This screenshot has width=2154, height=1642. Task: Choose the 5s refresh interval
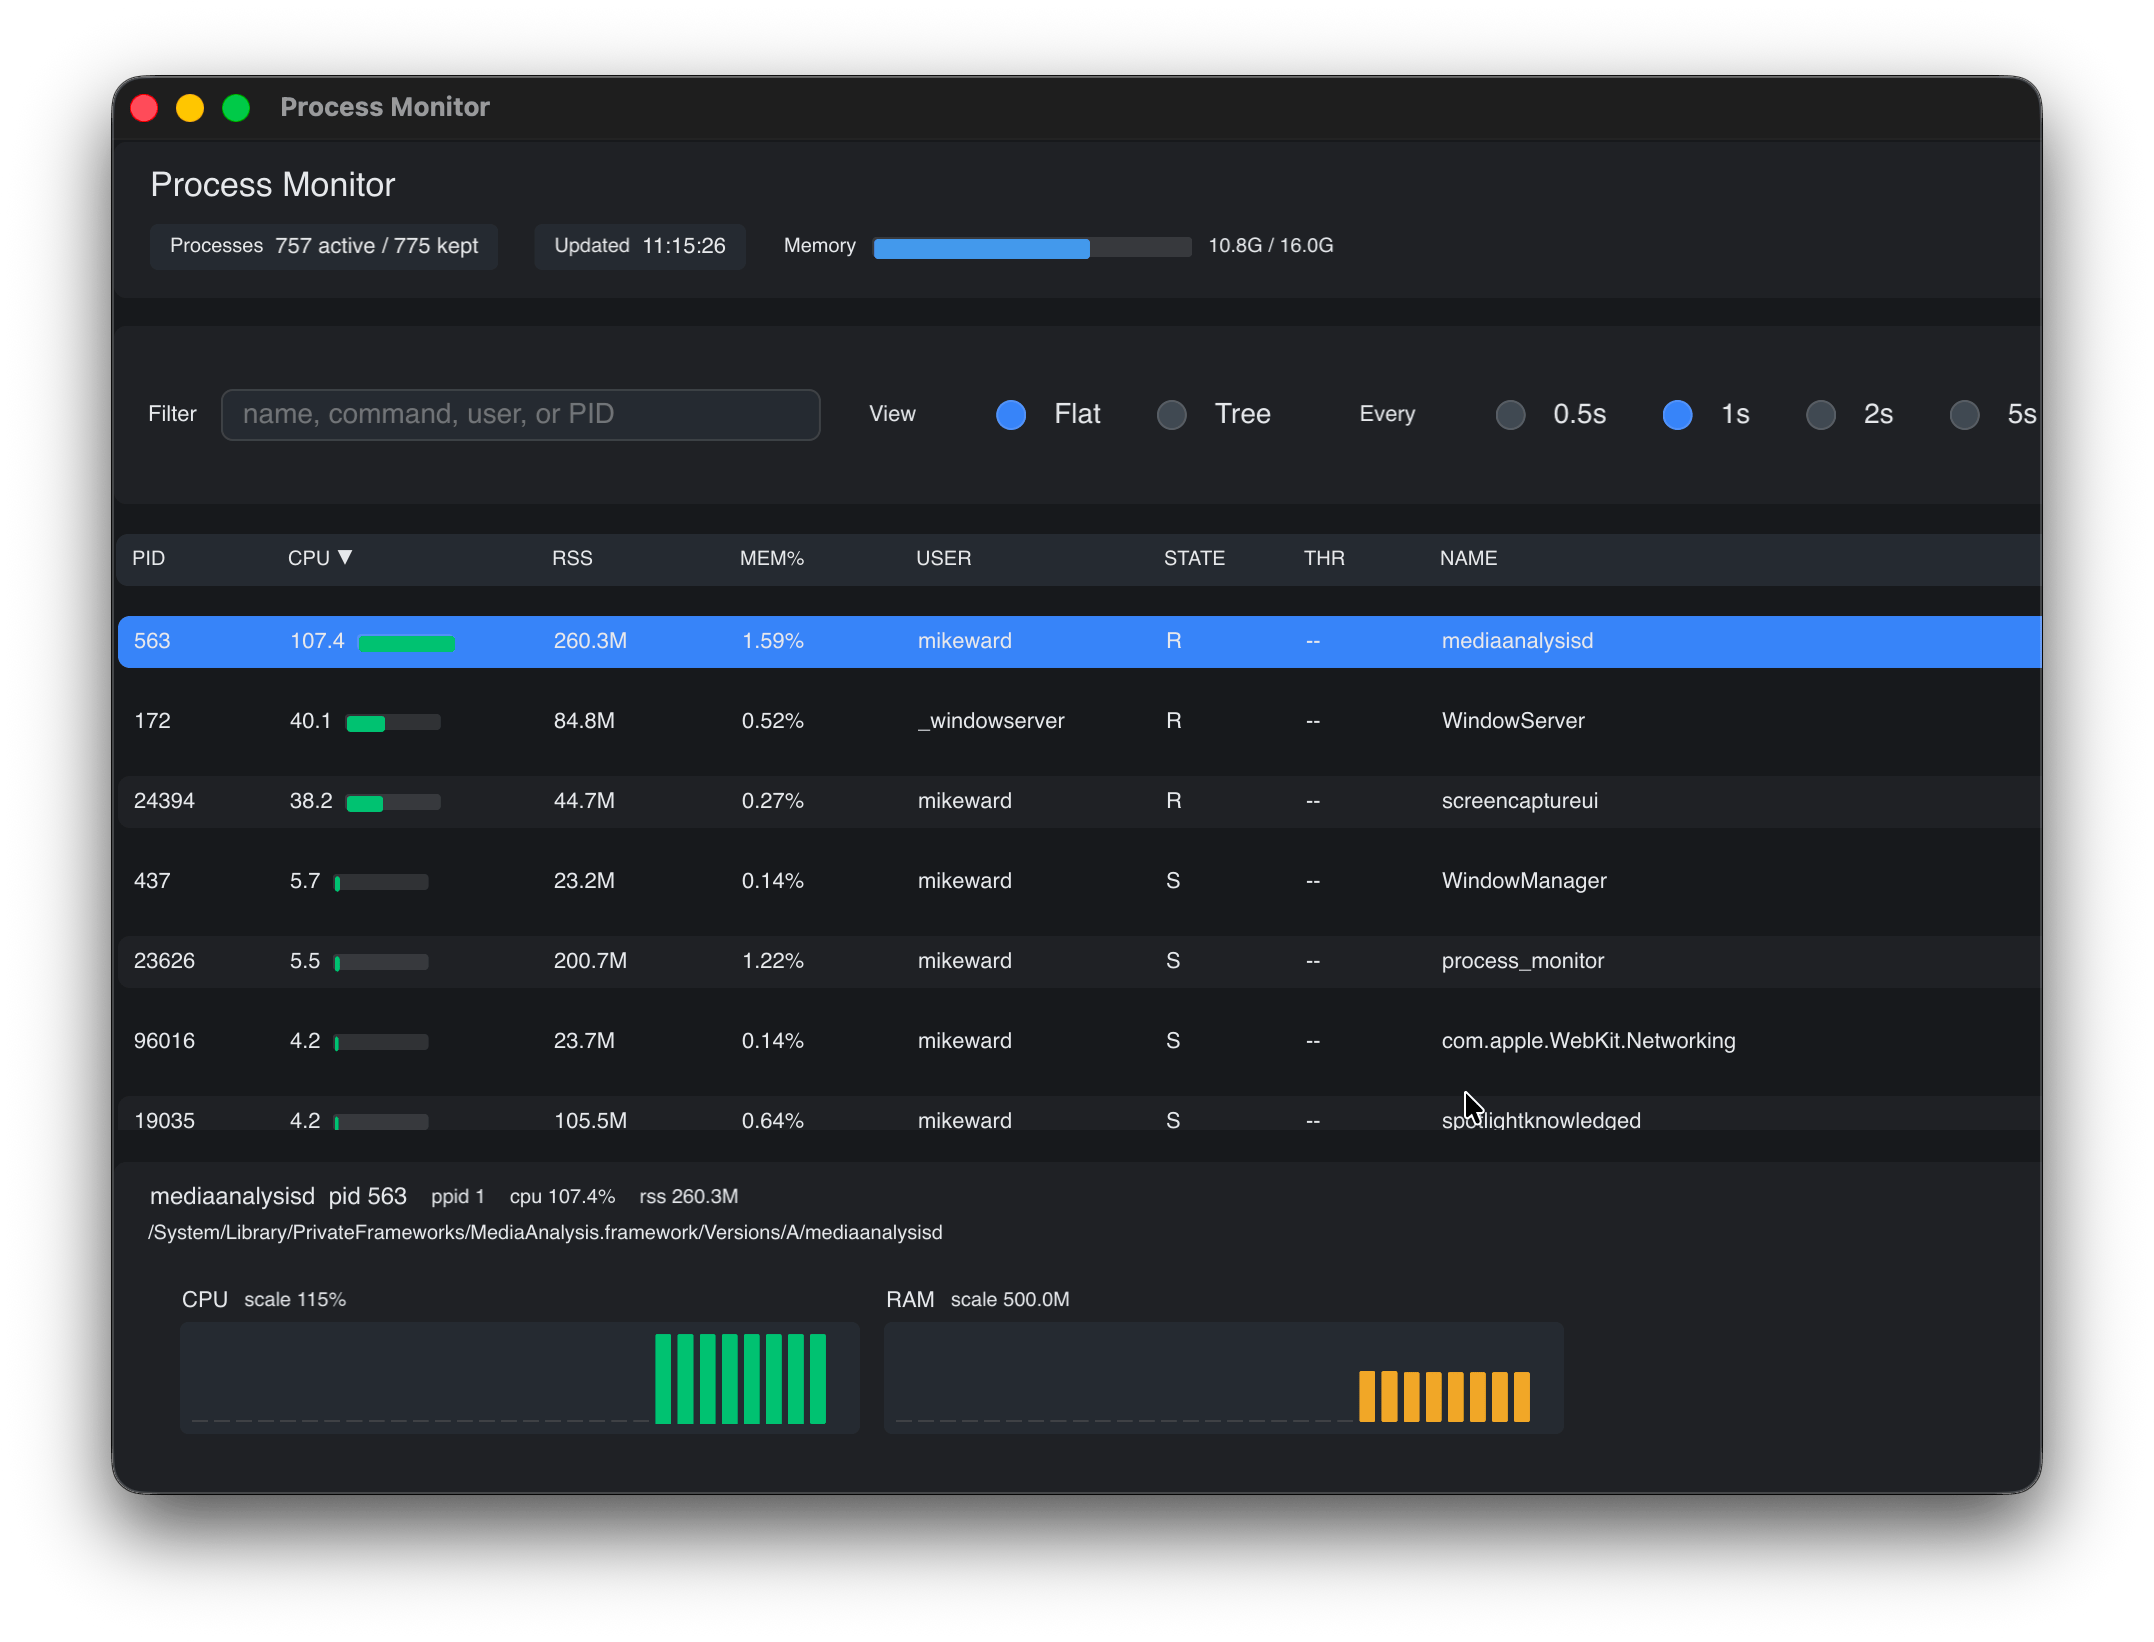(1964, 414)
